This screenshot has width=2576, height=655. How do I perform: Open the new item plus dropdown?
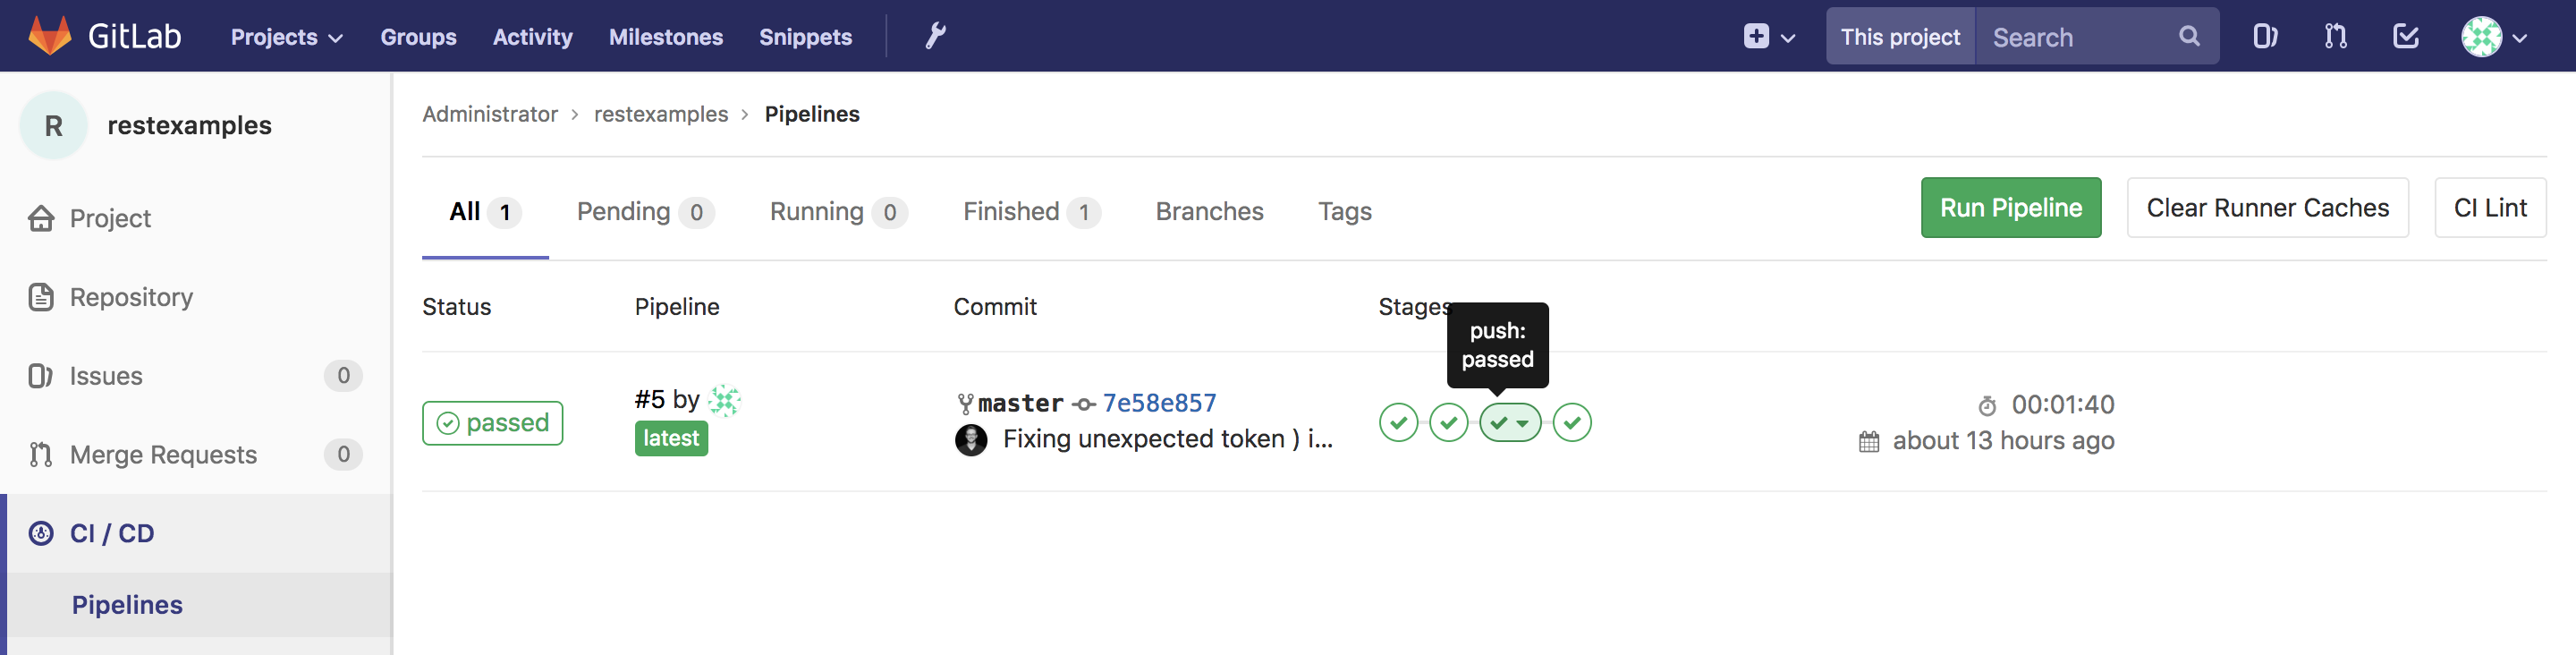click(1769, 37)
